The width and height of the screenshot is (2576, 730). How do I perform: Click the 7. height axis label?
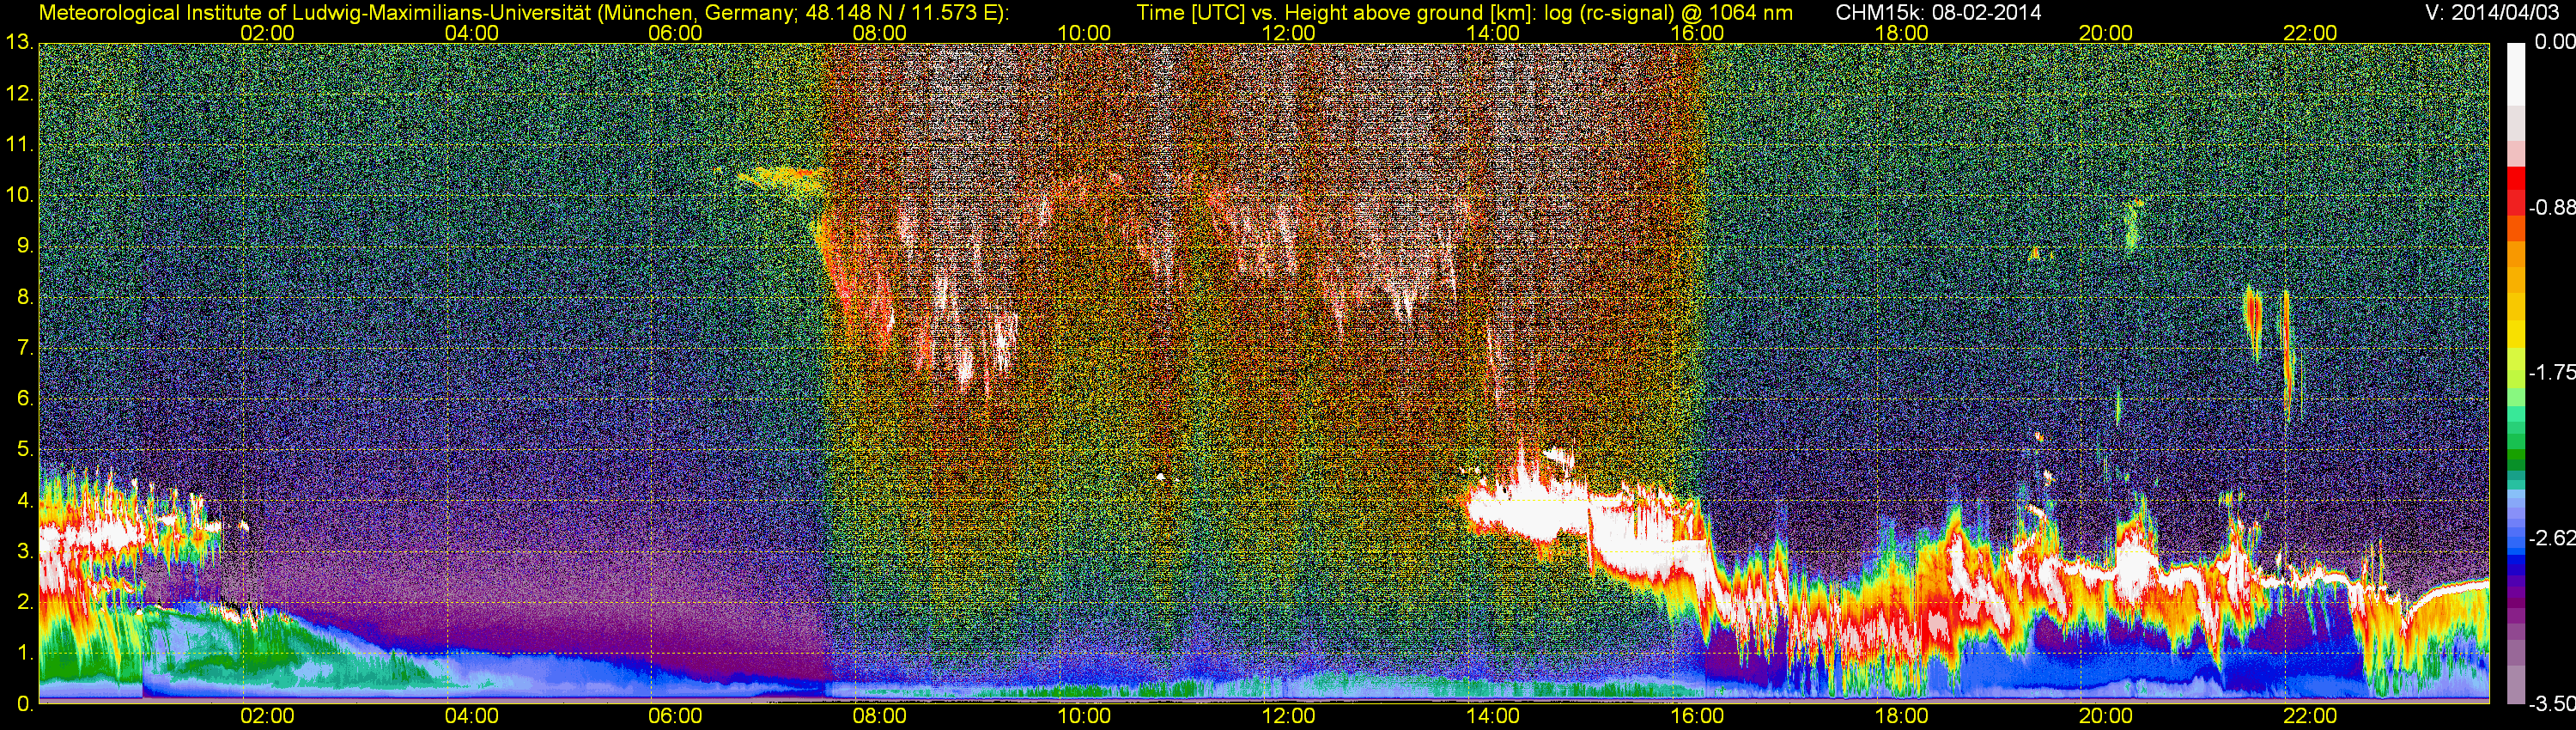(x=25, y=348)
